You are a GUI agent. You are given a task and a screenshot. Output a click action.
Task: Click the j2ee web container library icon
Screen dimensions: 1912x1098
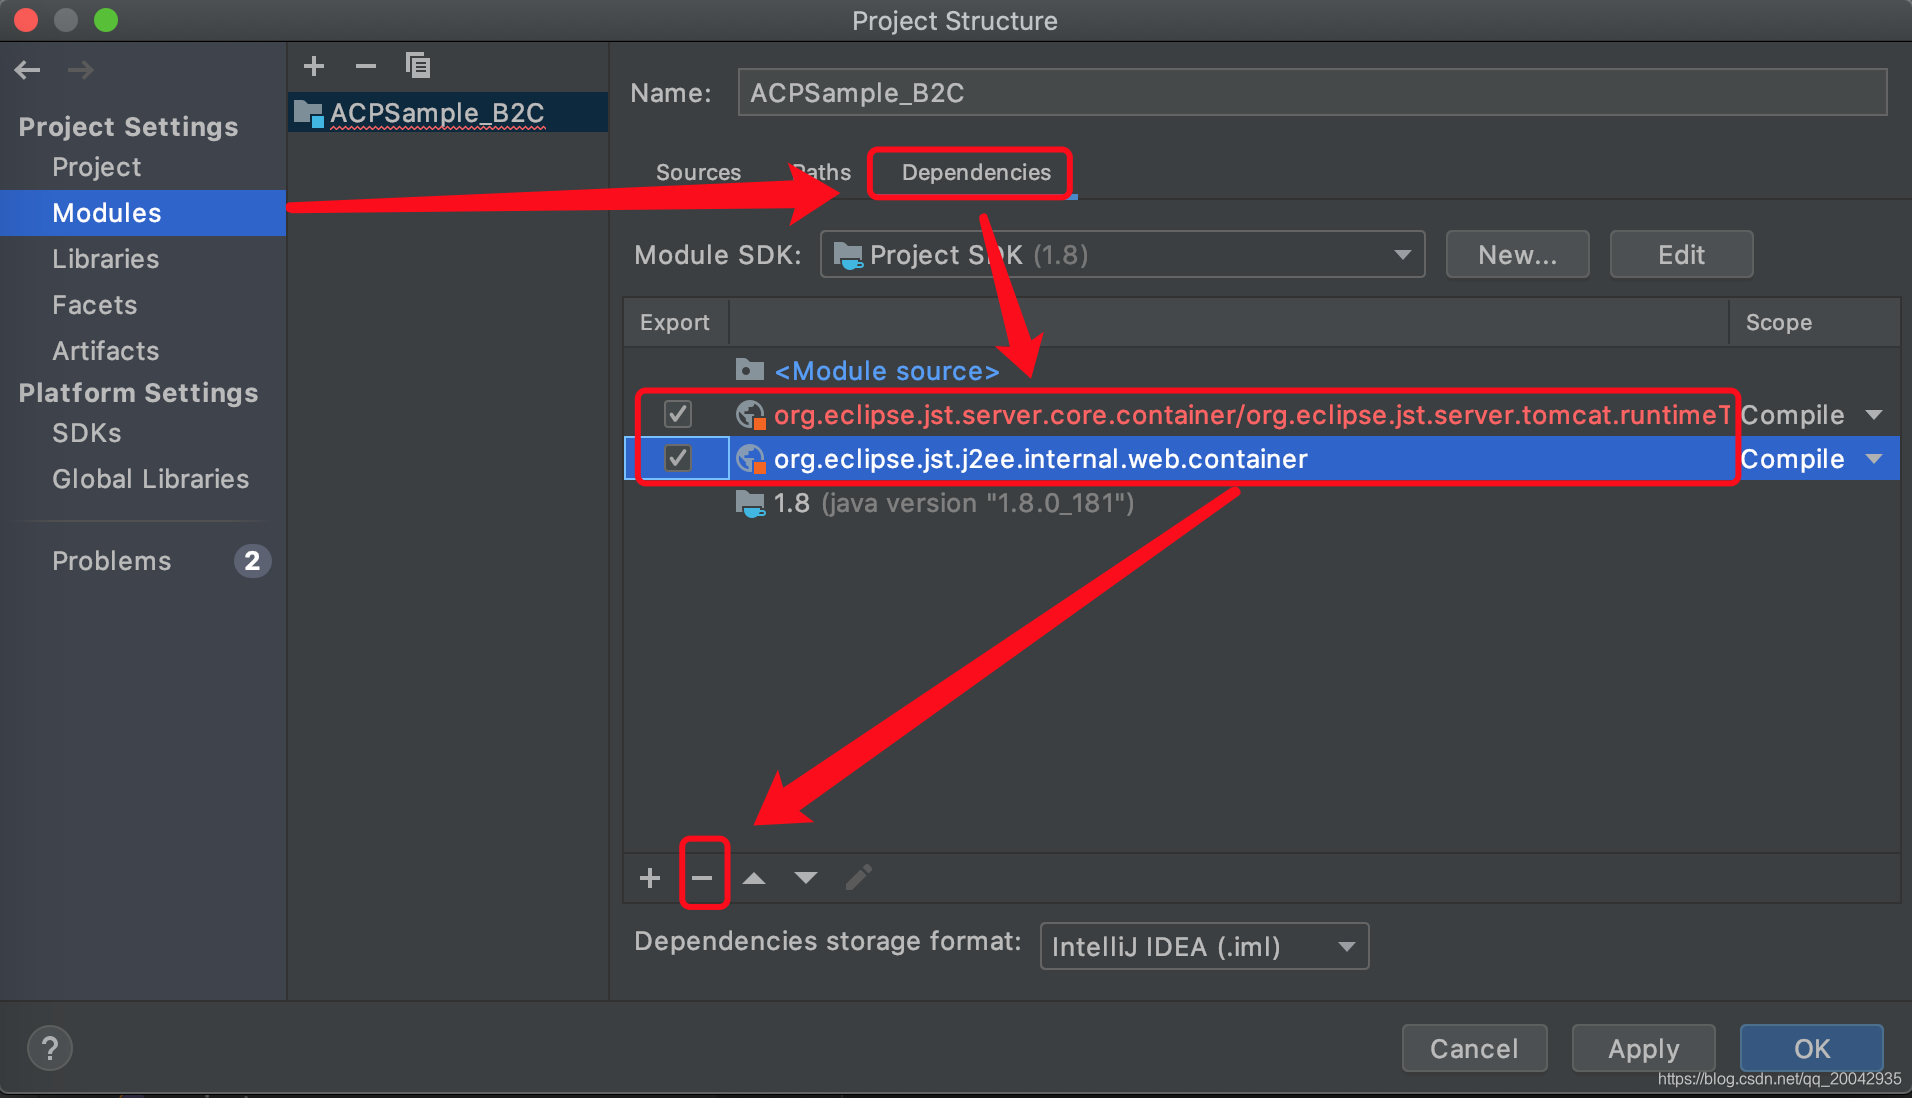(750, 458)
